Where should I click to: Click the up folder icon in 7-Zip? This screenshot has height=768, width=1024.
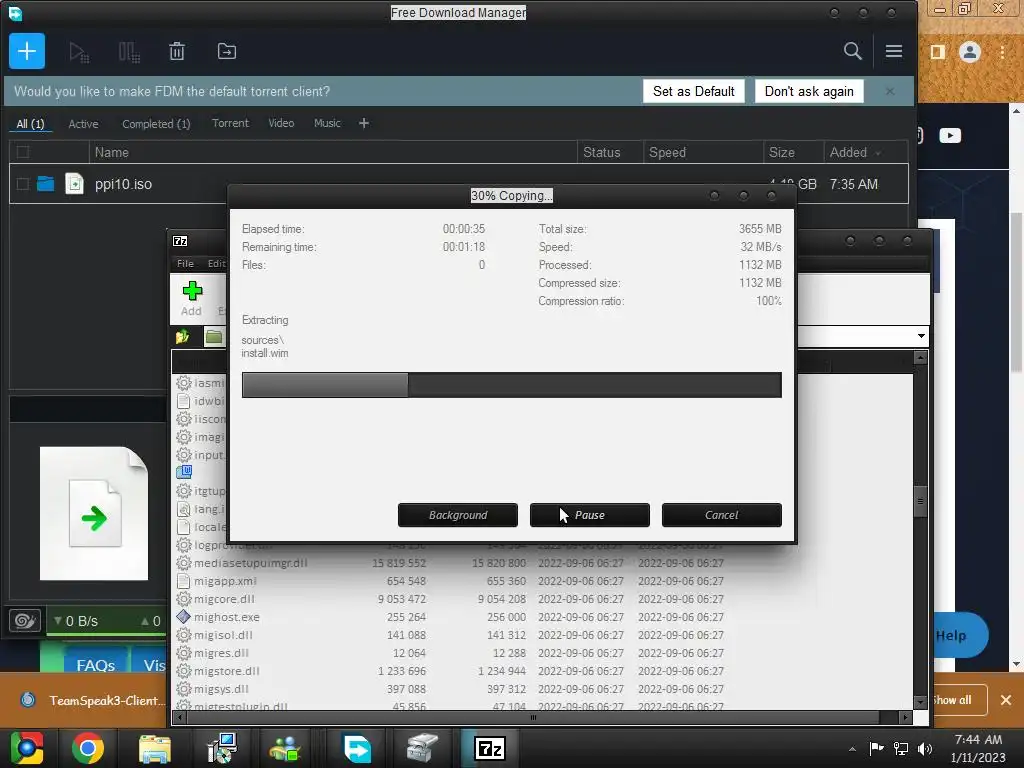pos(182,336)
